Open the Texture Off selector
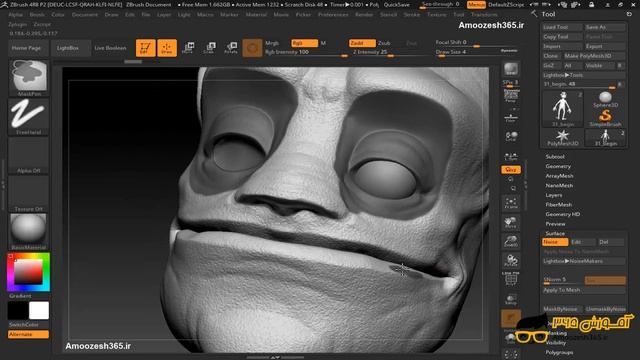This screenshot has width=640, height=360. click(29, 193)
